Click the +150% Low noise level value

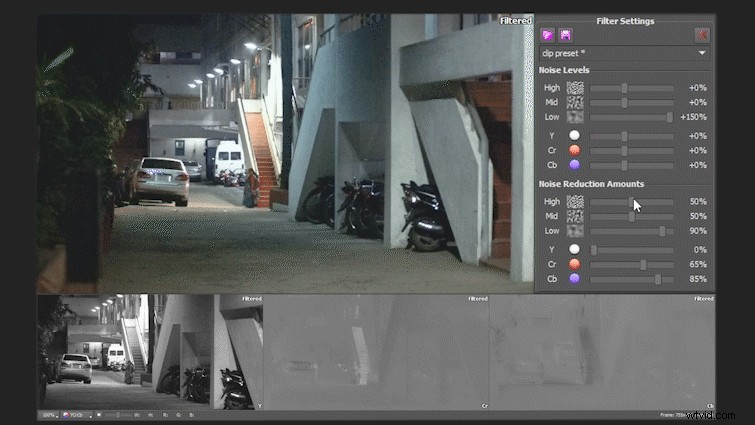click(693, 117)
